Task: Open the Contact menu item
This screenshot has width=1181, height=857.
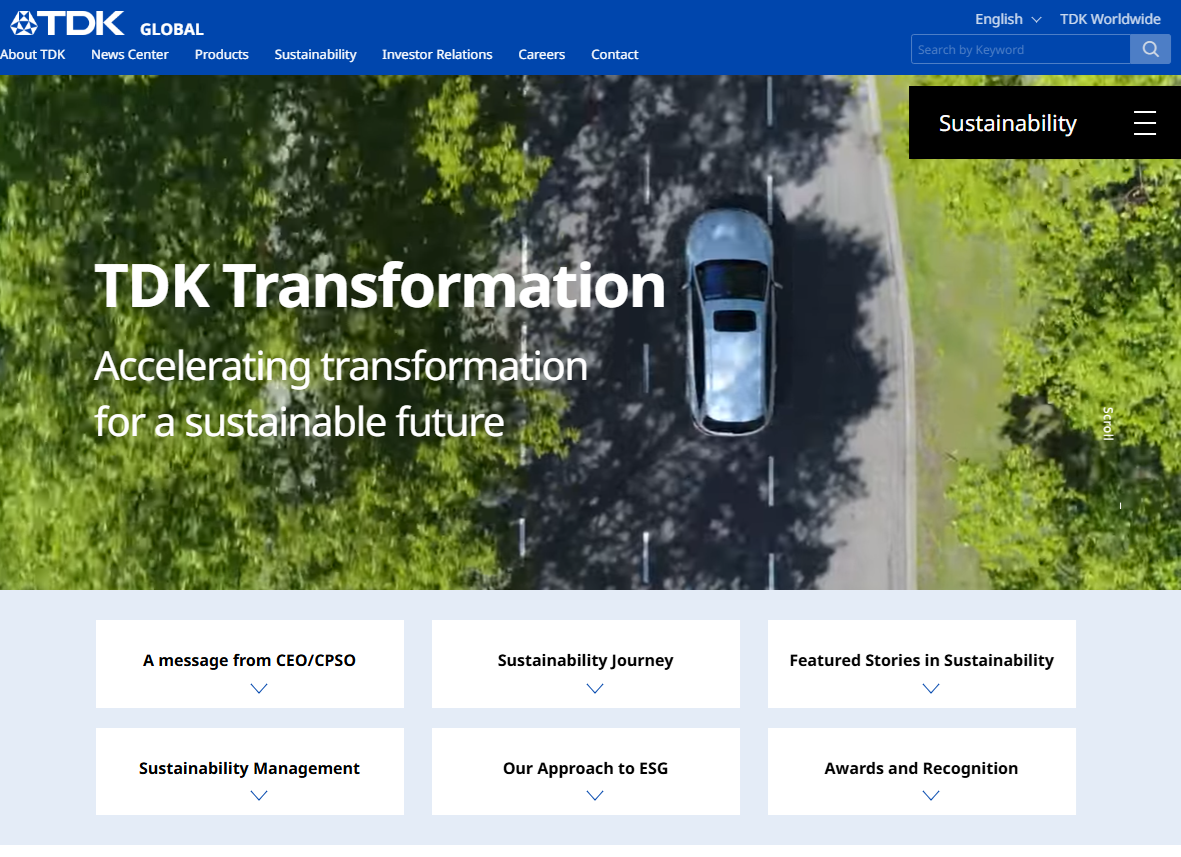Action: [x=615, y=54]
